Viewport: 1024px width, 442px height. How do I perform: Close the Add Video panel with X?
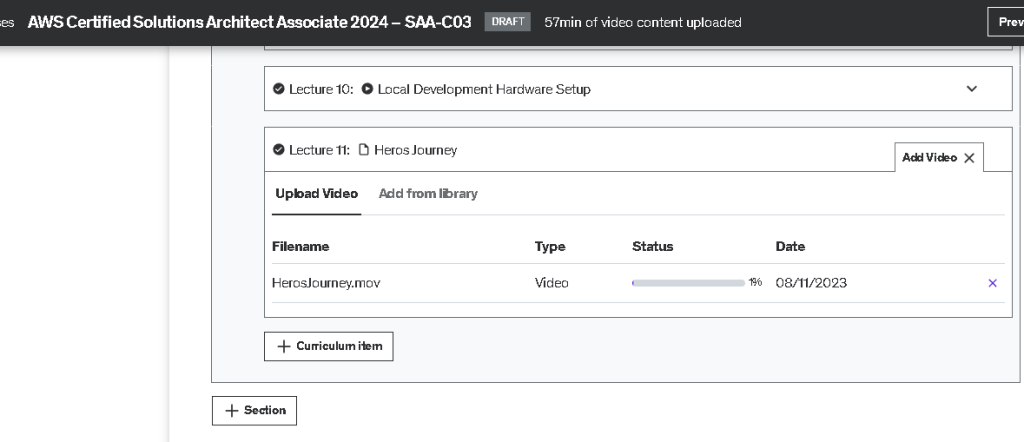coord(969,158)
